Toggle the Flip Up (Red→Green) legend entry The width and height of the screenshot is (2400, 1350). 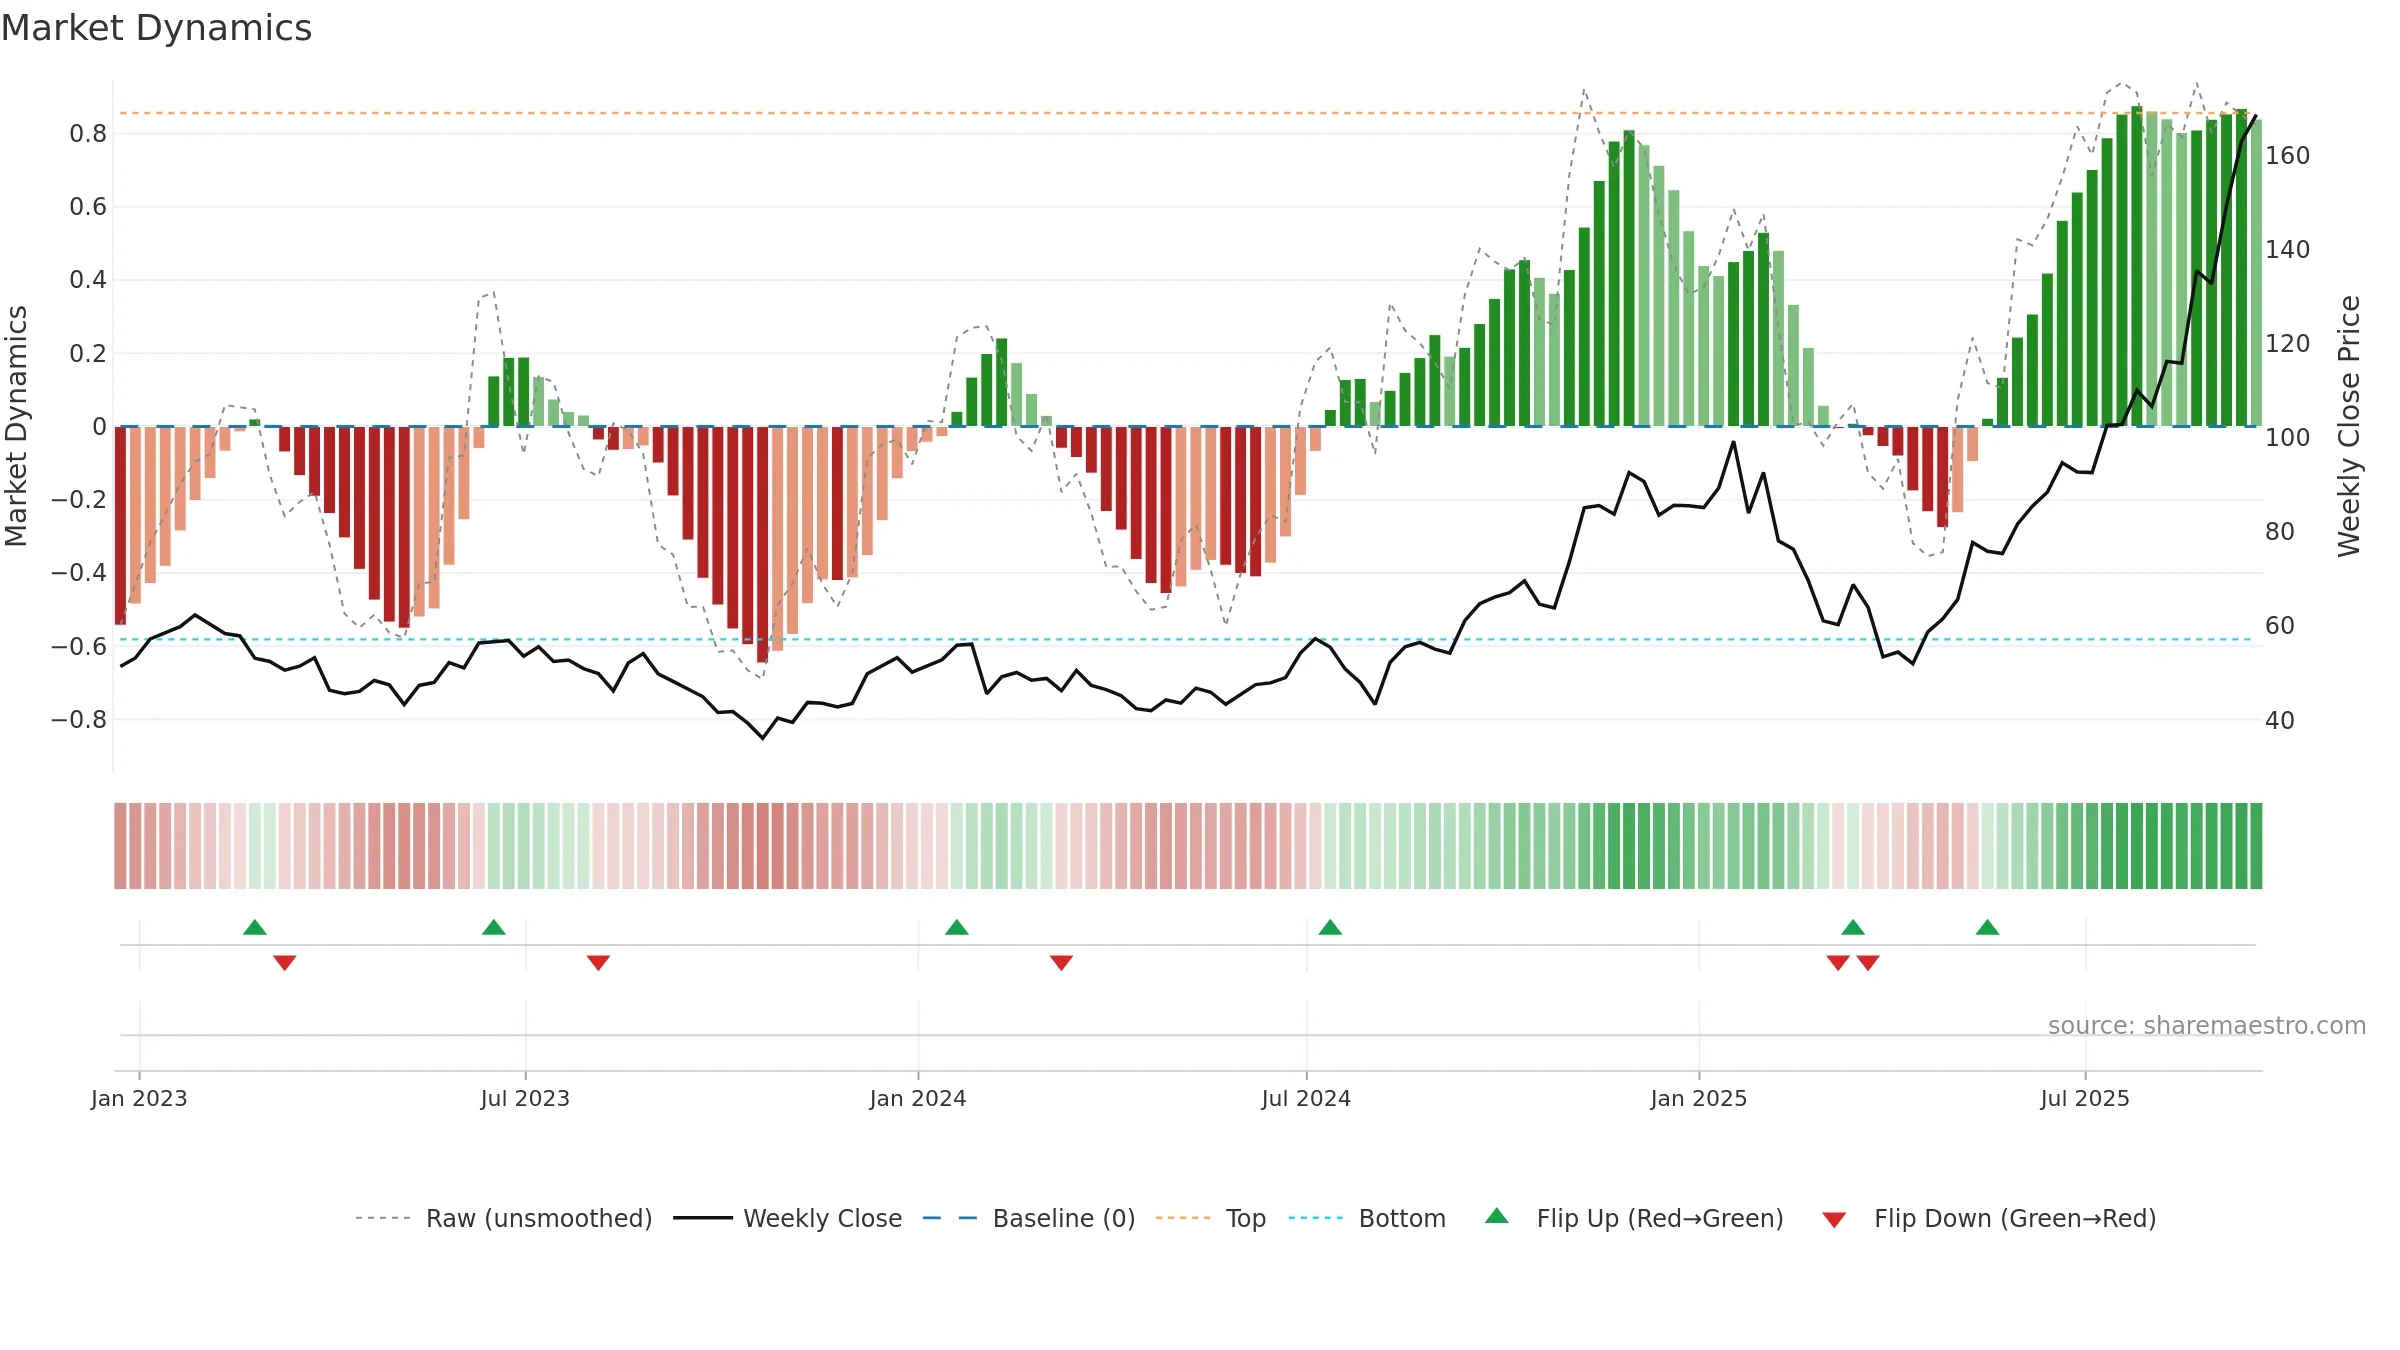click(1634, 1218)
